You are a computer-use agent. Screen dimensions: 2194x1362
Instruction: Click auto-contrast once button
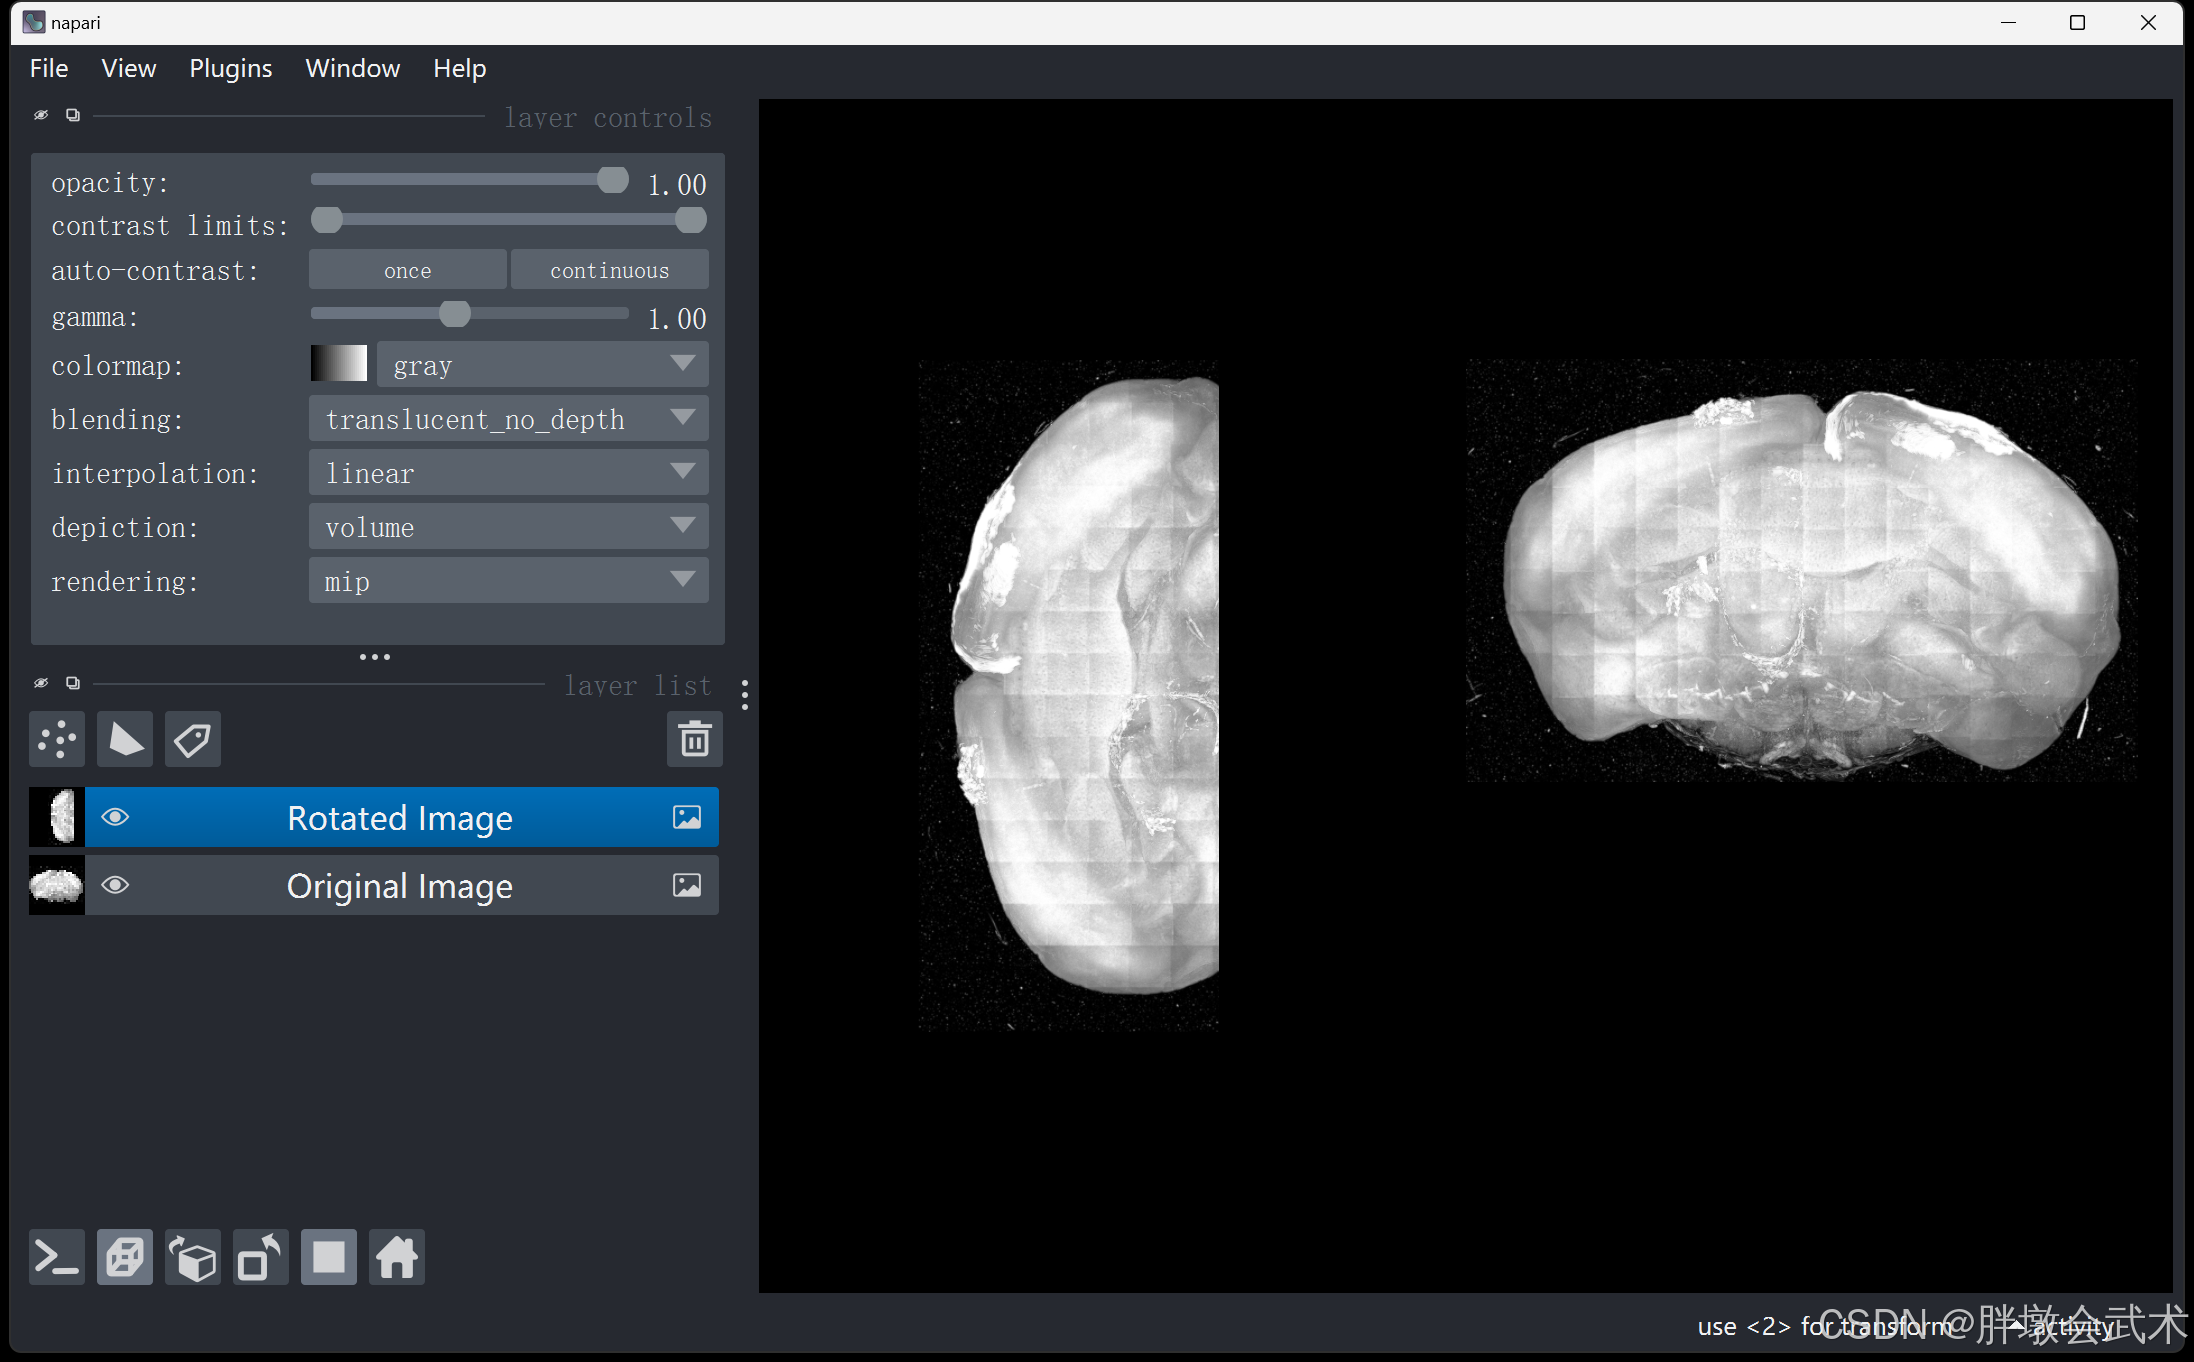(x=407, y=270)
